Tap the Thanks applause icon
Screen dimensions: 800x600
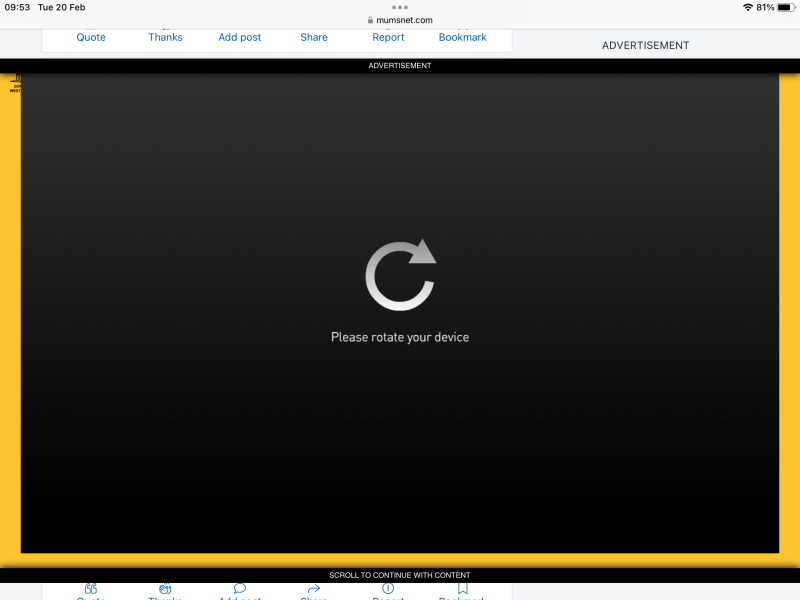tap(165, 588)
